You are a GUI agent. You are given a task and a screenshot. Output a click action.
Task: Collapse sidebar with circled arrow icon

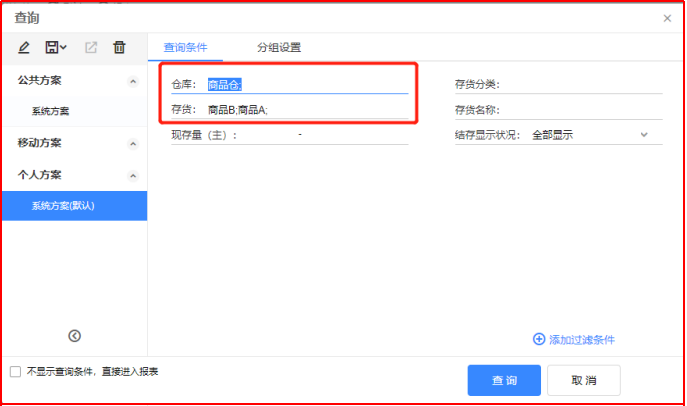[x=74, y=336]
